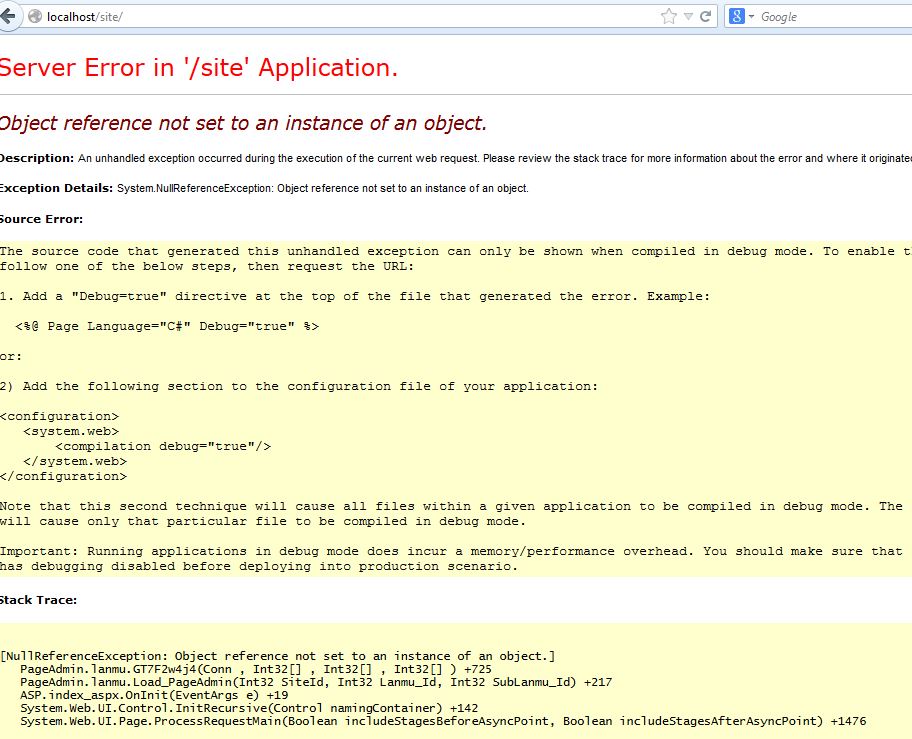The image size is (912, 739).
Task: Click the Google search engine icon
Action: 736,17
